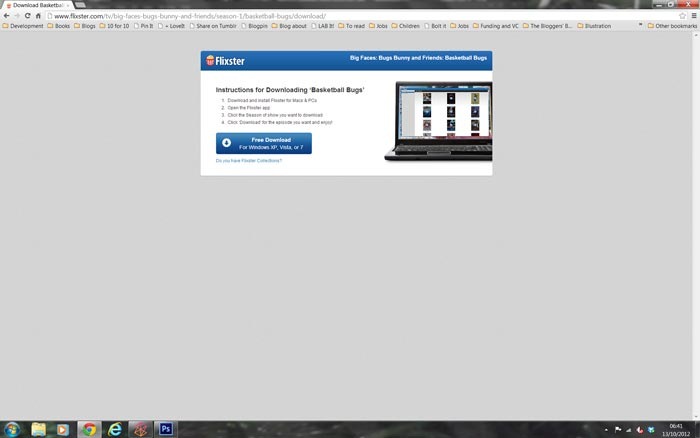
Task: Click the Instructions for Downloading heading
Action: click(290, 90)
